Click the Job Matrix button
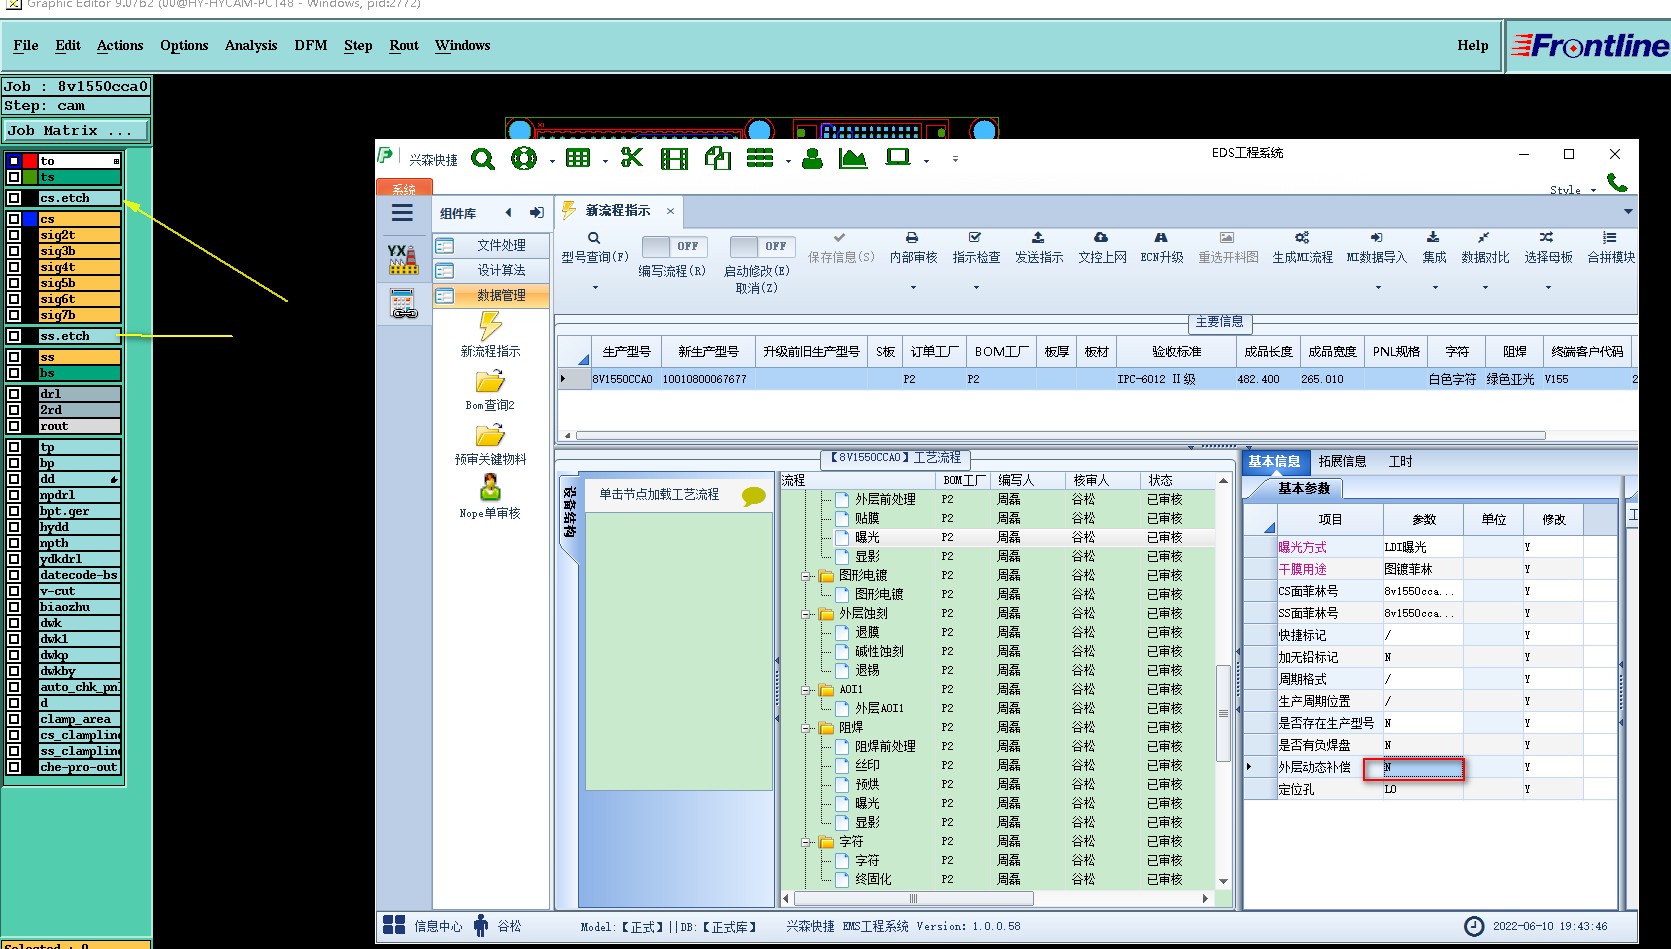Image resolution: width=1671 pixels, height=949 pixels. [x=76, y=130]
